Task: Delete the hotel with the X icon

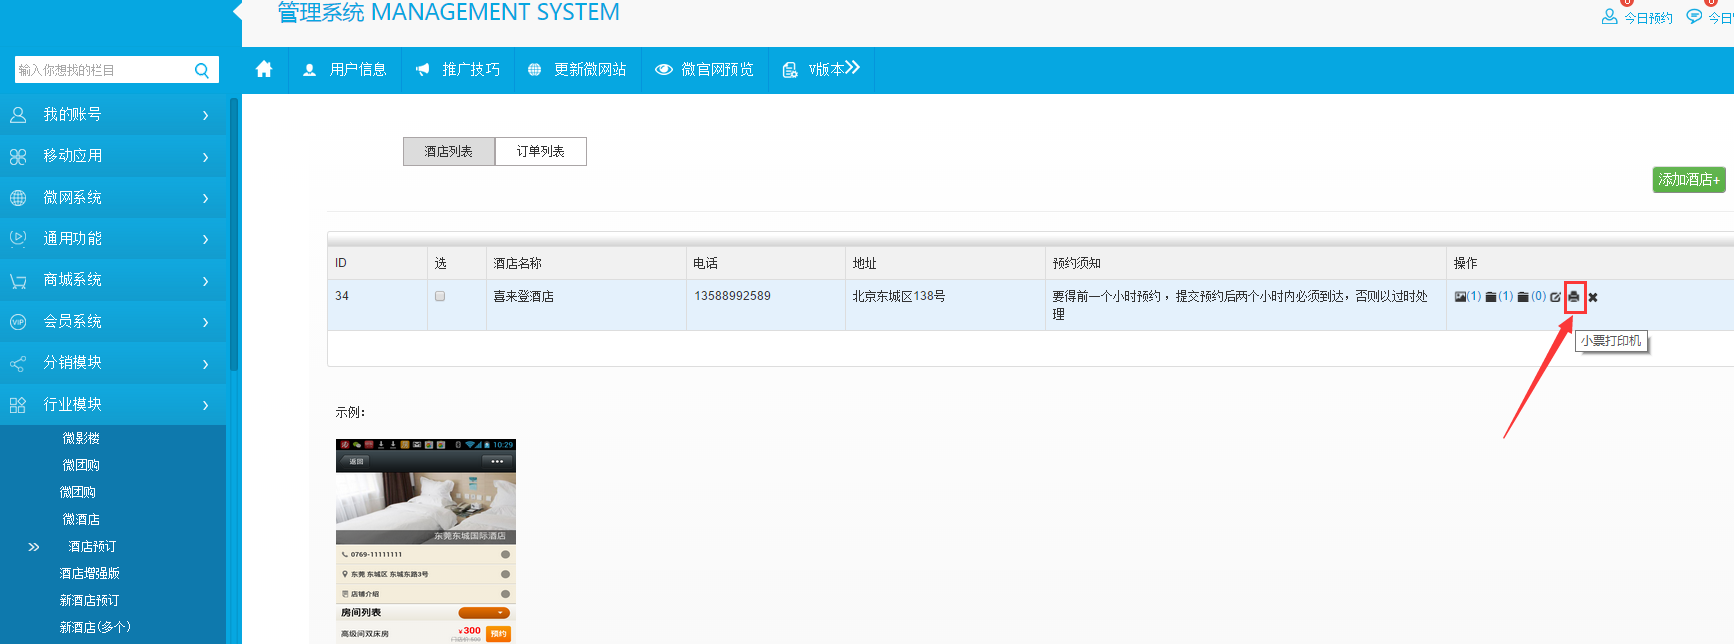Action: click(x=1593, y=297)
